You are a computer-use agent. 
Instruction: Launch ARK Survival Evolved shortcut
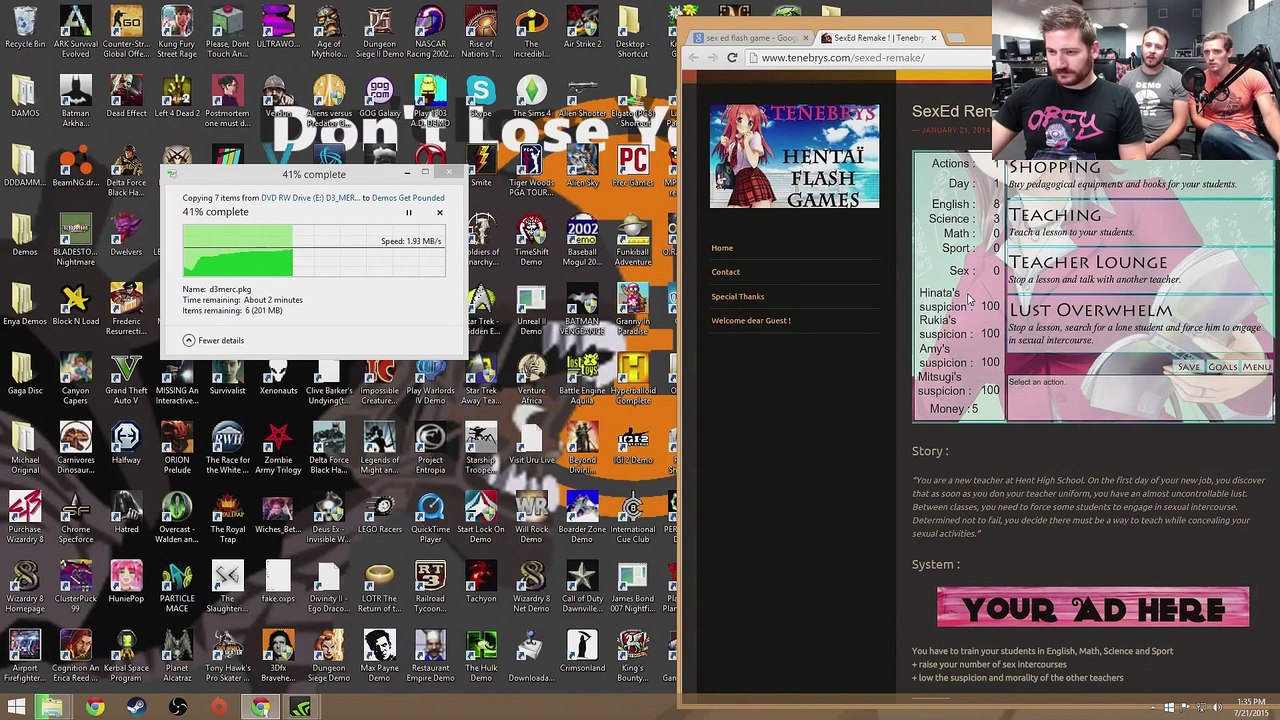(x=76, y=32)
